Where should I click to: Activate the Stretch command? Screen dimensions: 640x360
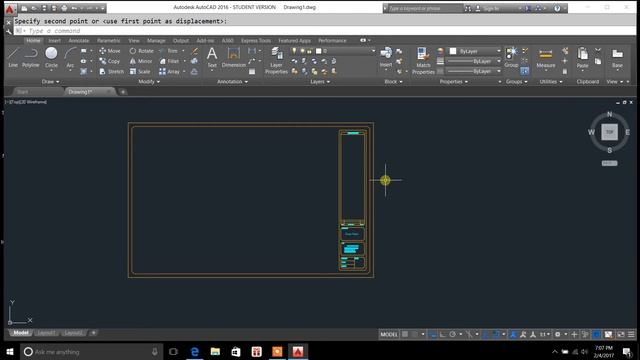111,71
